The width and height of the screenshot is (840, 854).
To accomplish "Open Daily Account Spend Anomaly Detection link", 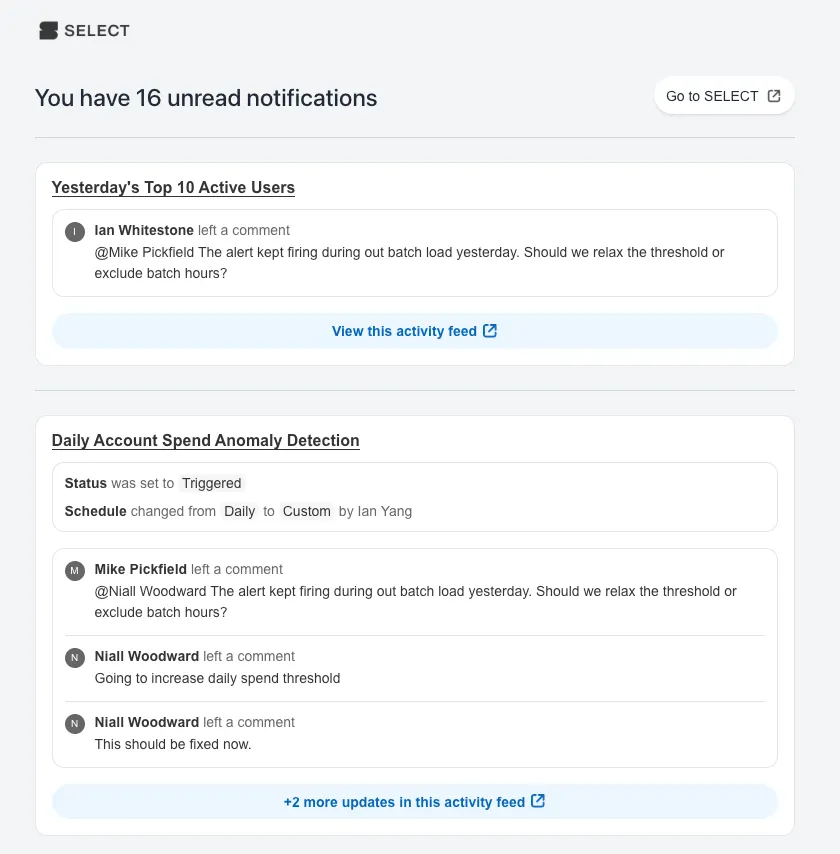I will pyautogui.click(x=205, y=440).
